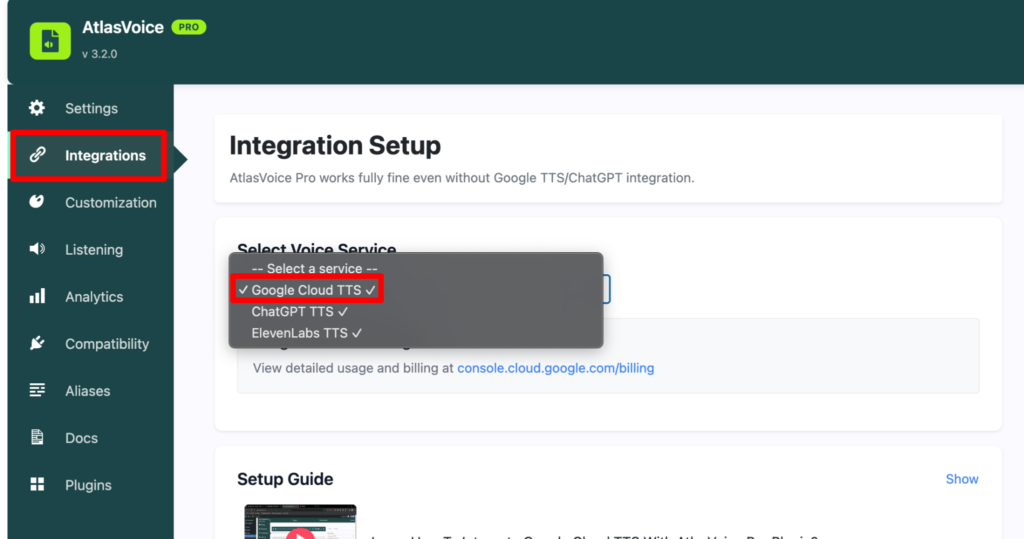Open the Compatibility section

pyautogui.click(x=91, y=343)
